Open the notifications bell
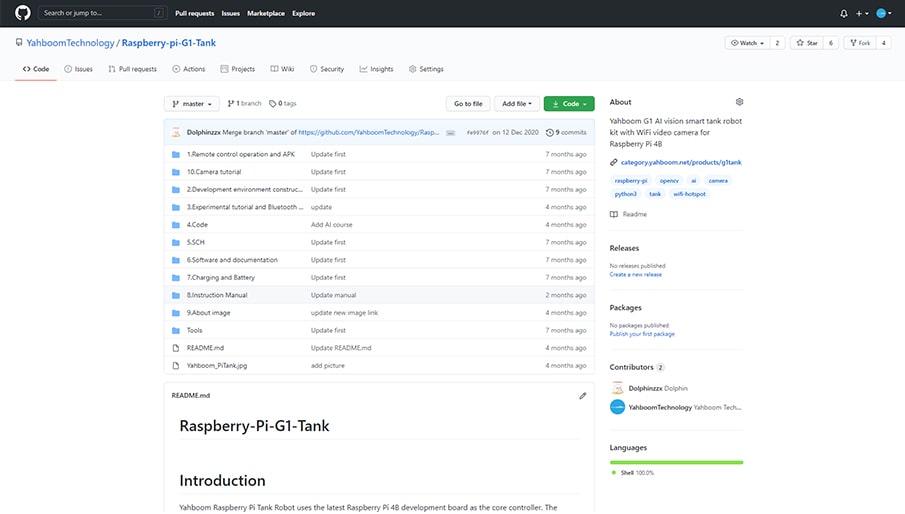The image size is (905, 514). coord(844,13)
